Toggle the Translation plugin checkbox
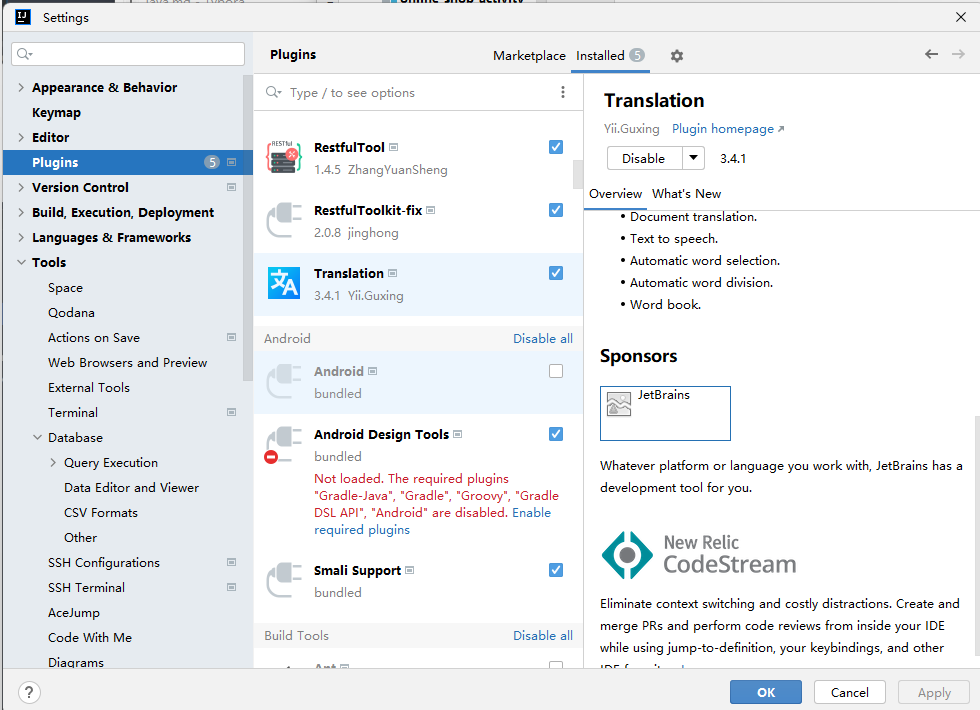980x710 pixels. pyautogui.click(x=556, y=273)
